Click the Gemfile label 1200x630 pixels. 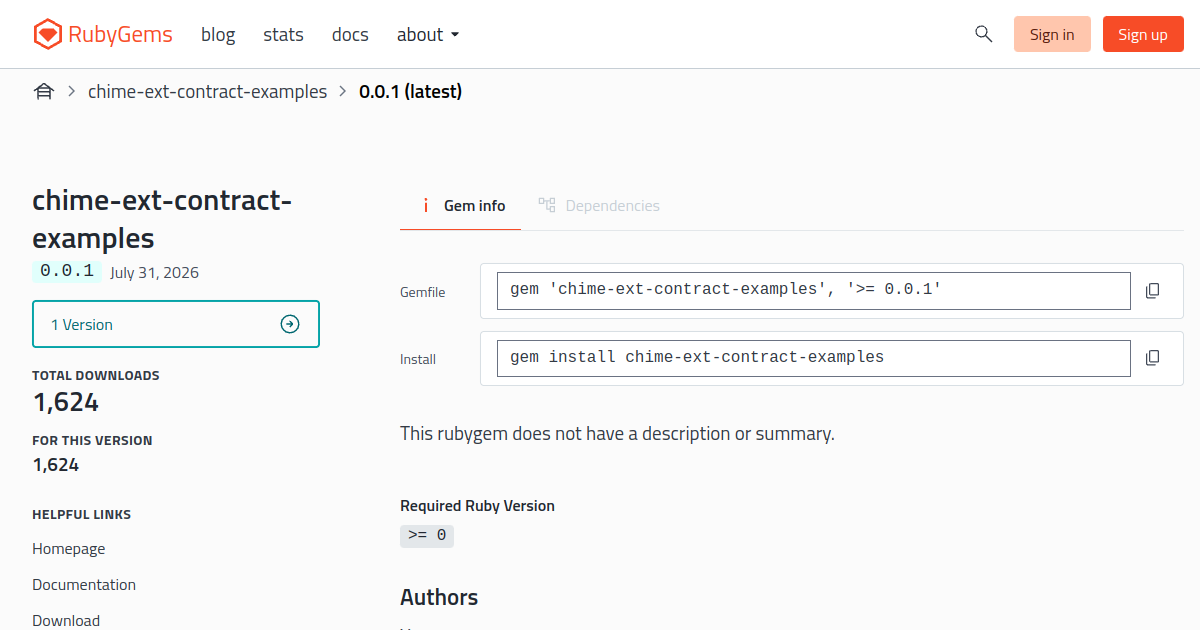423,292
